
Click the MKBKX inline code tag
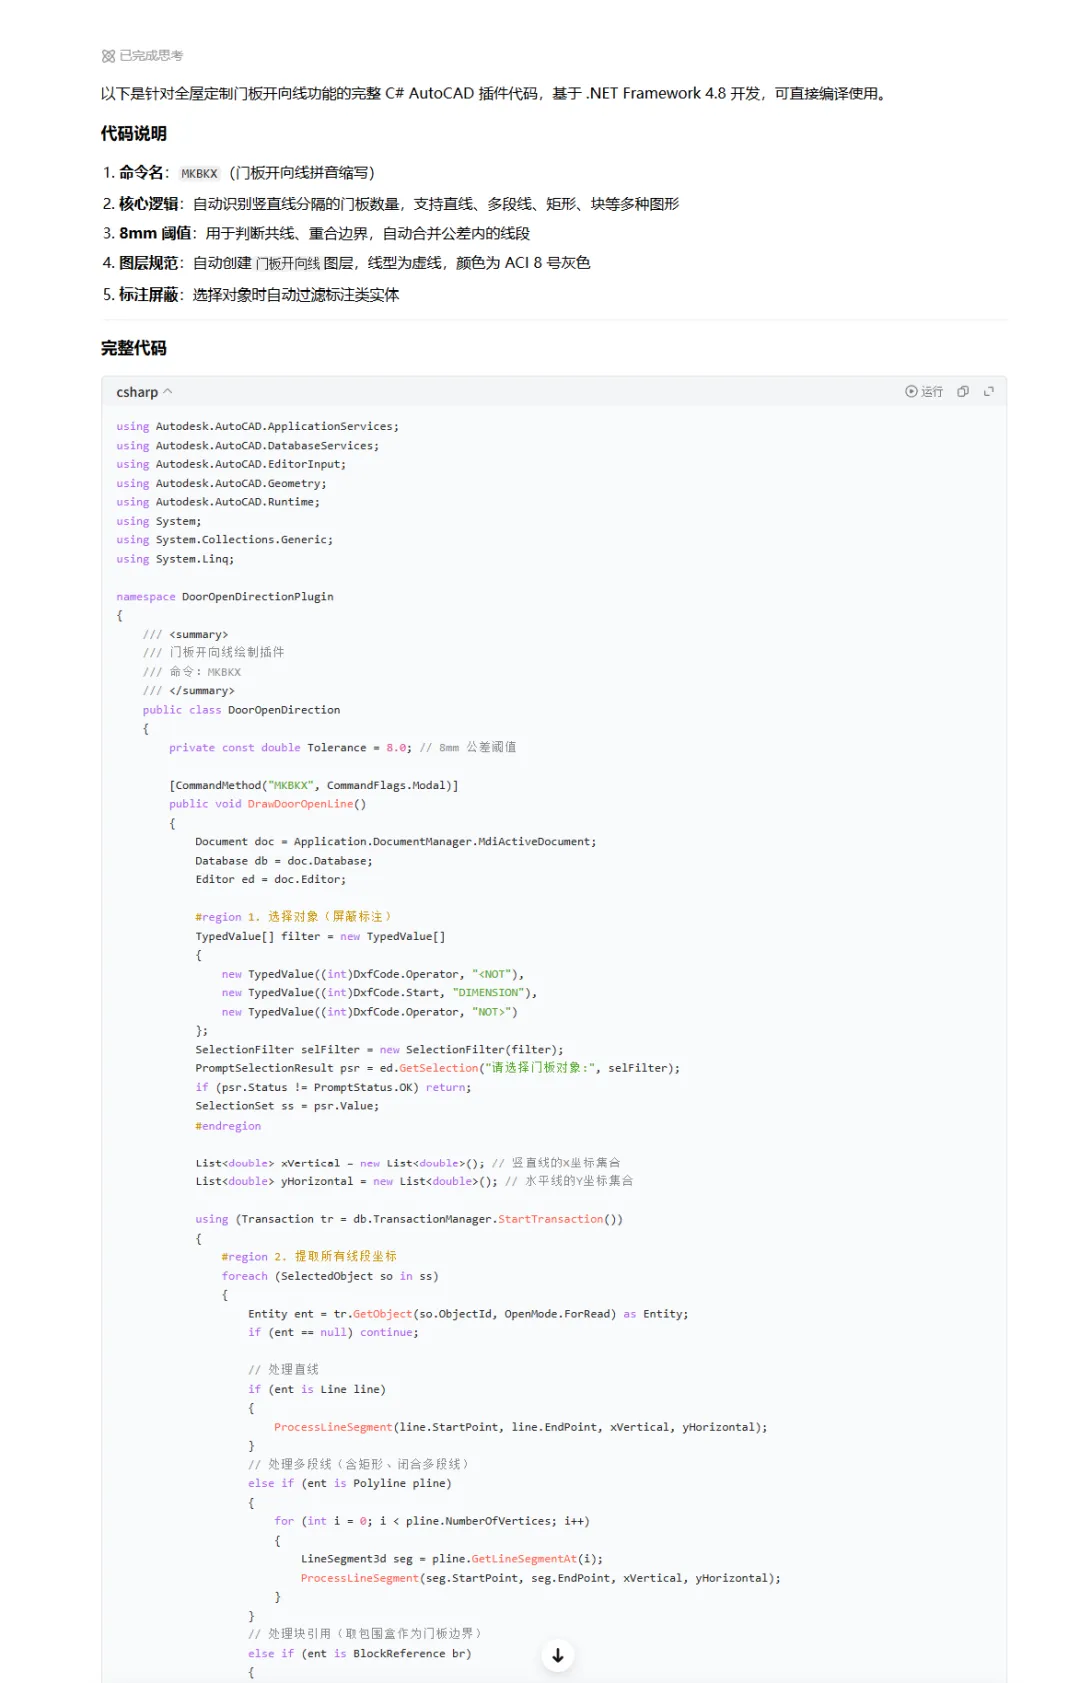tap(199, 173)
